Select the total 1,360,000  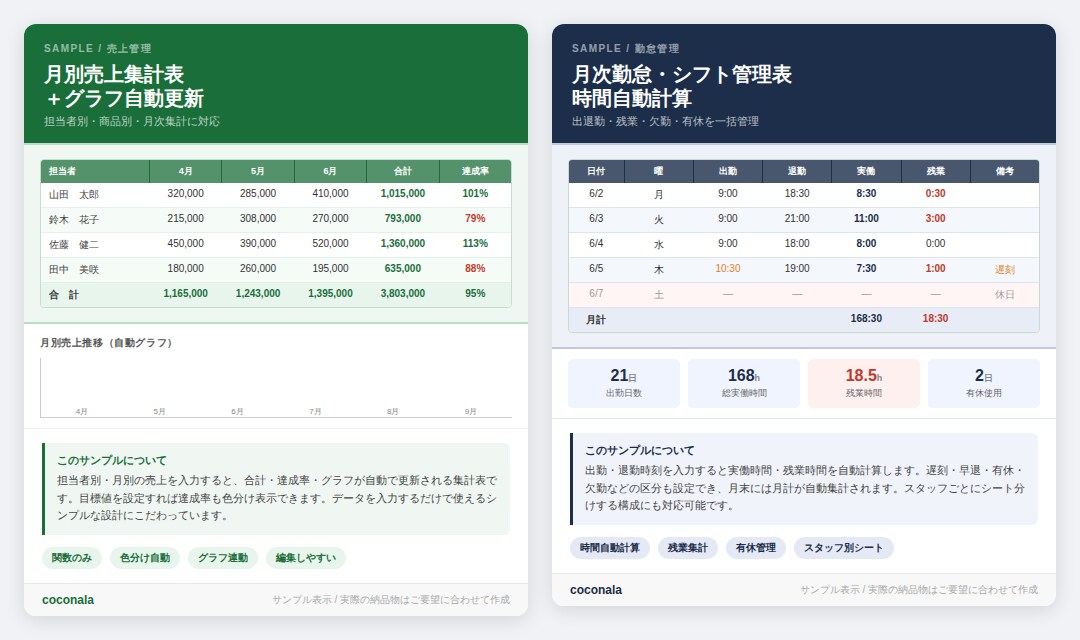tap(403, 243)
